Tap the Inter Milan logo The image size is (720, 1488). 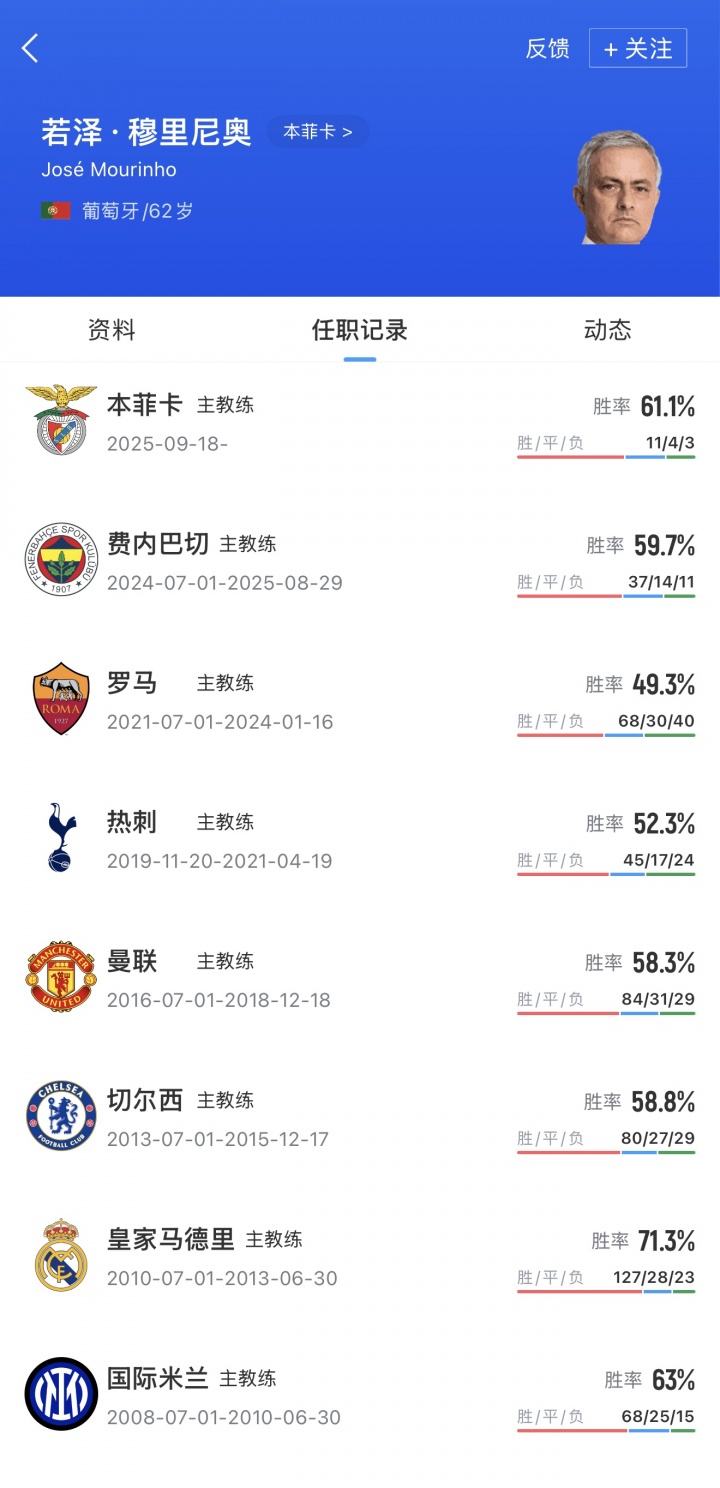pyautogui.click(x=61, y=1393)
